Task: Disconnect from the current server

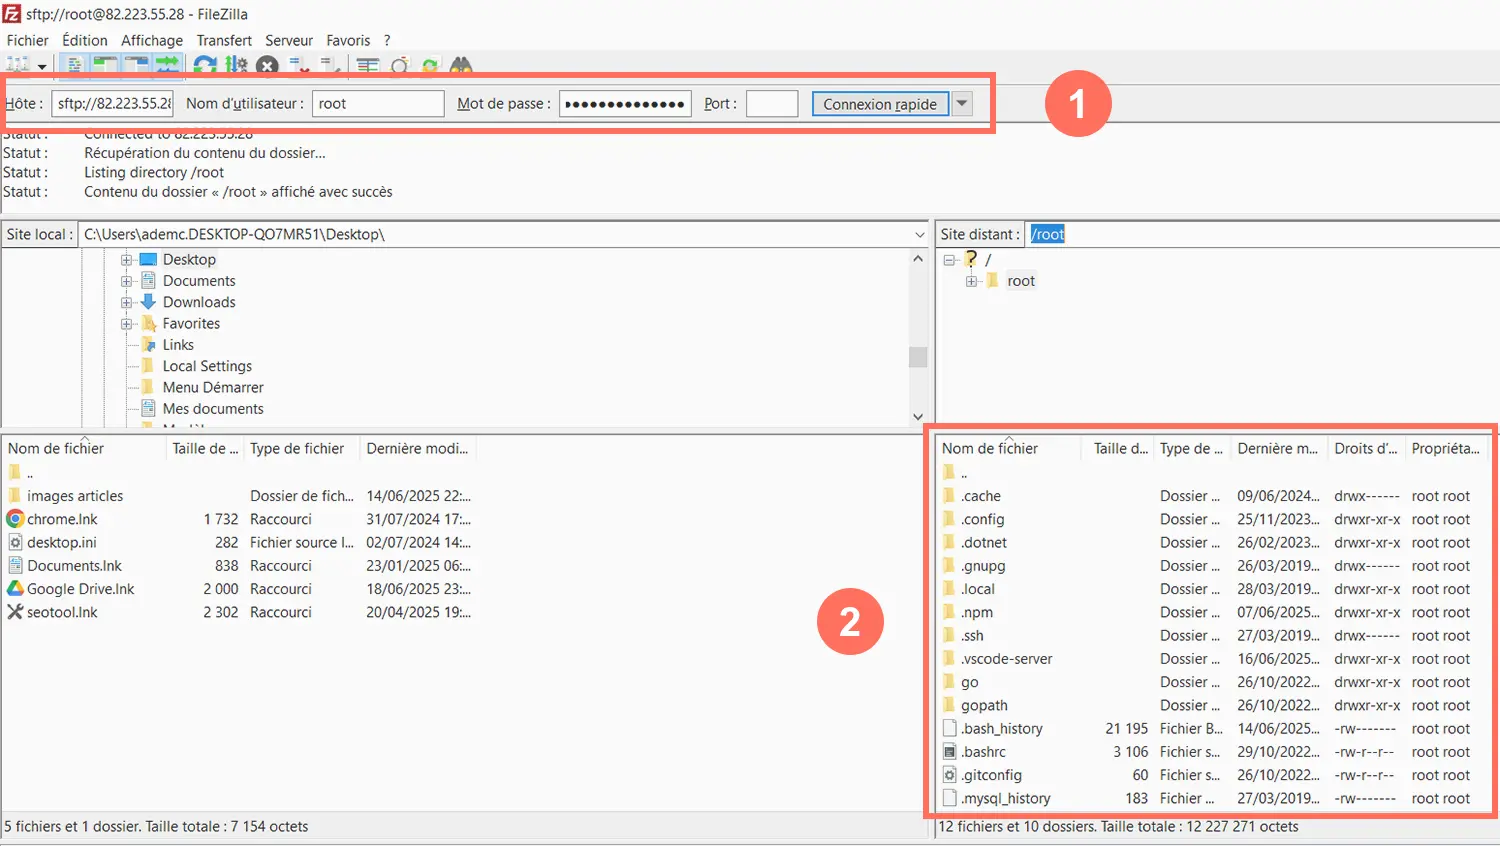Action: click(299, 65)
